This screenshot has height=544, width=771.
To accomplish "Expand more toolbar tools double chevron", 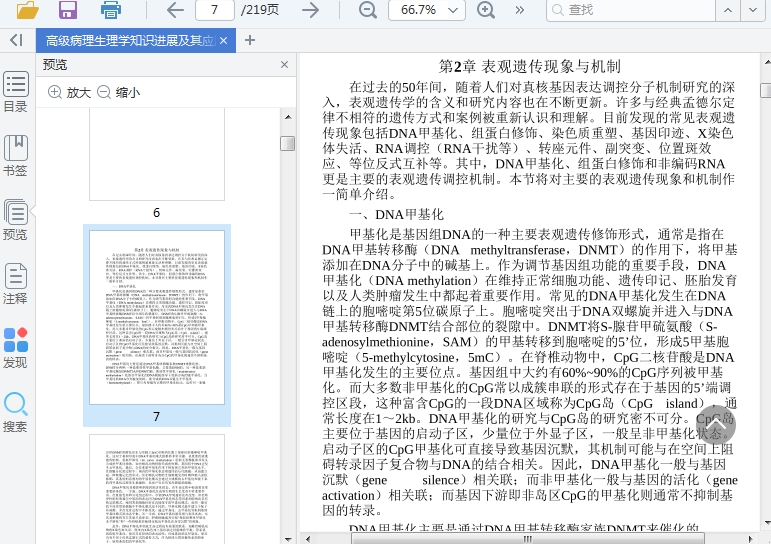I will coord(519,10).
